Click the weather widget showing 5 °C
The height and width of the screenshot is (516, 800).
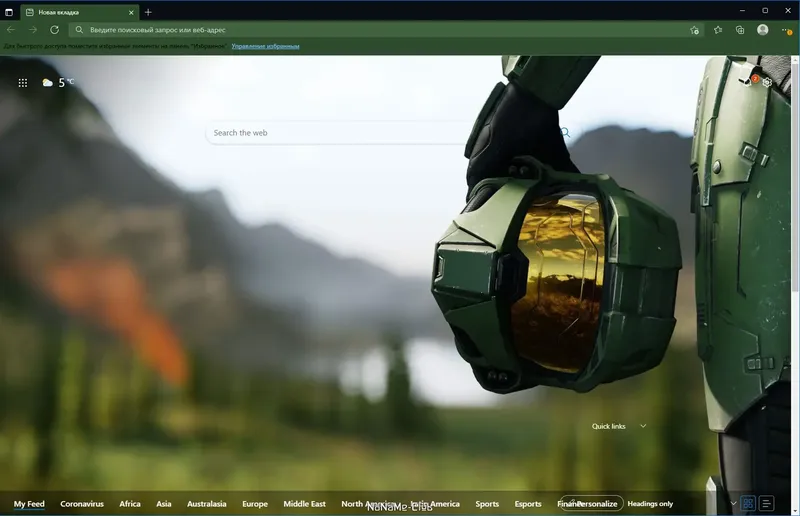(58, 82)
